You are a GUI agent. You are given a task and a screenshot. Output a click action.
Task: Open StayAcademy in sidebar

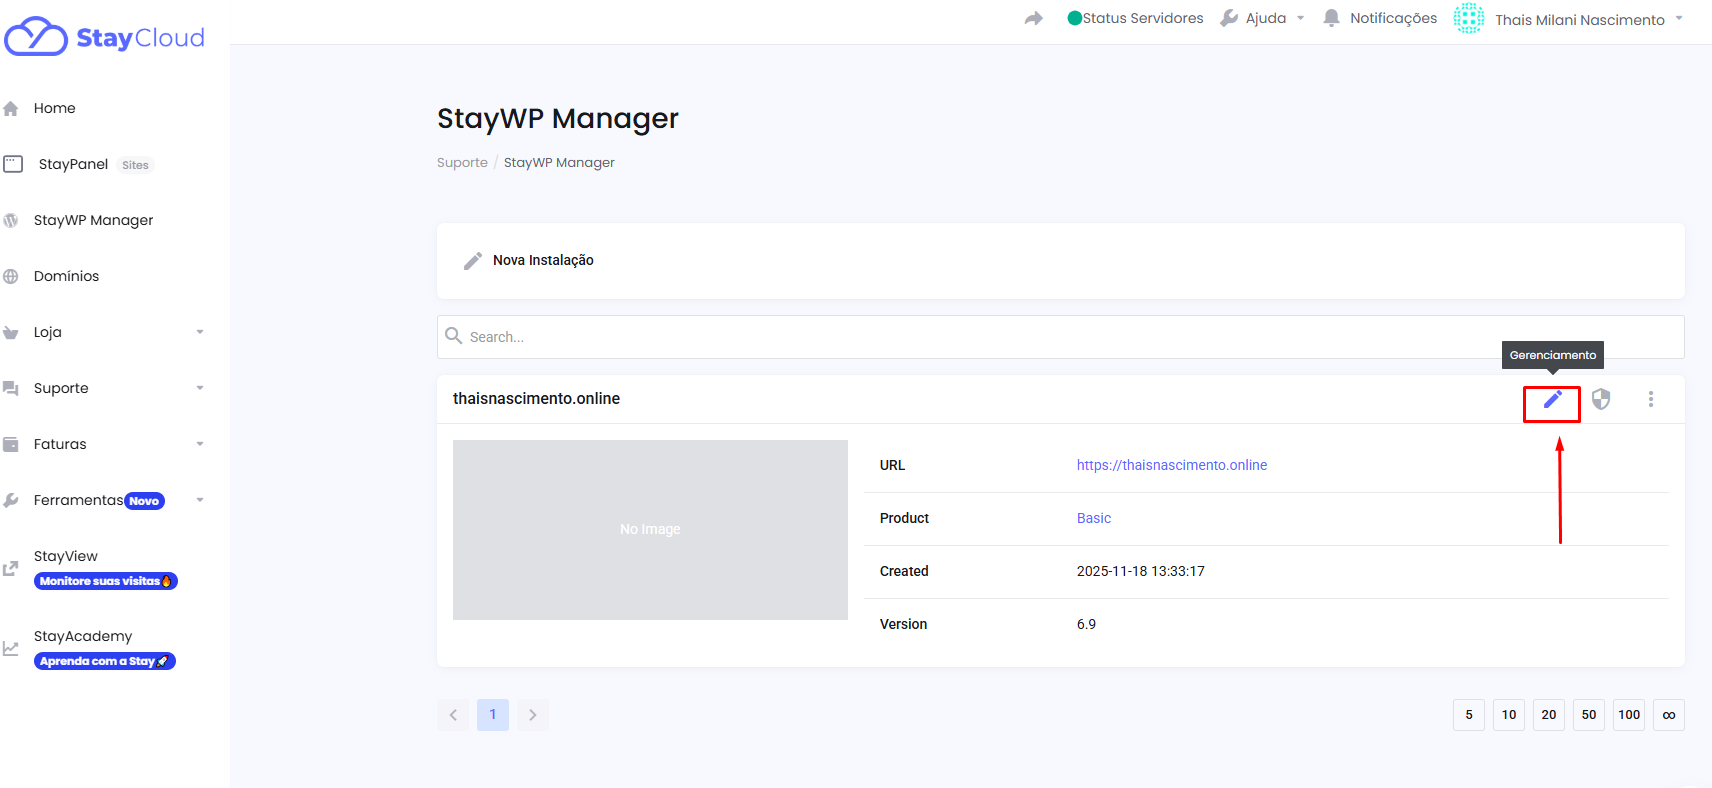pos(83,636)
